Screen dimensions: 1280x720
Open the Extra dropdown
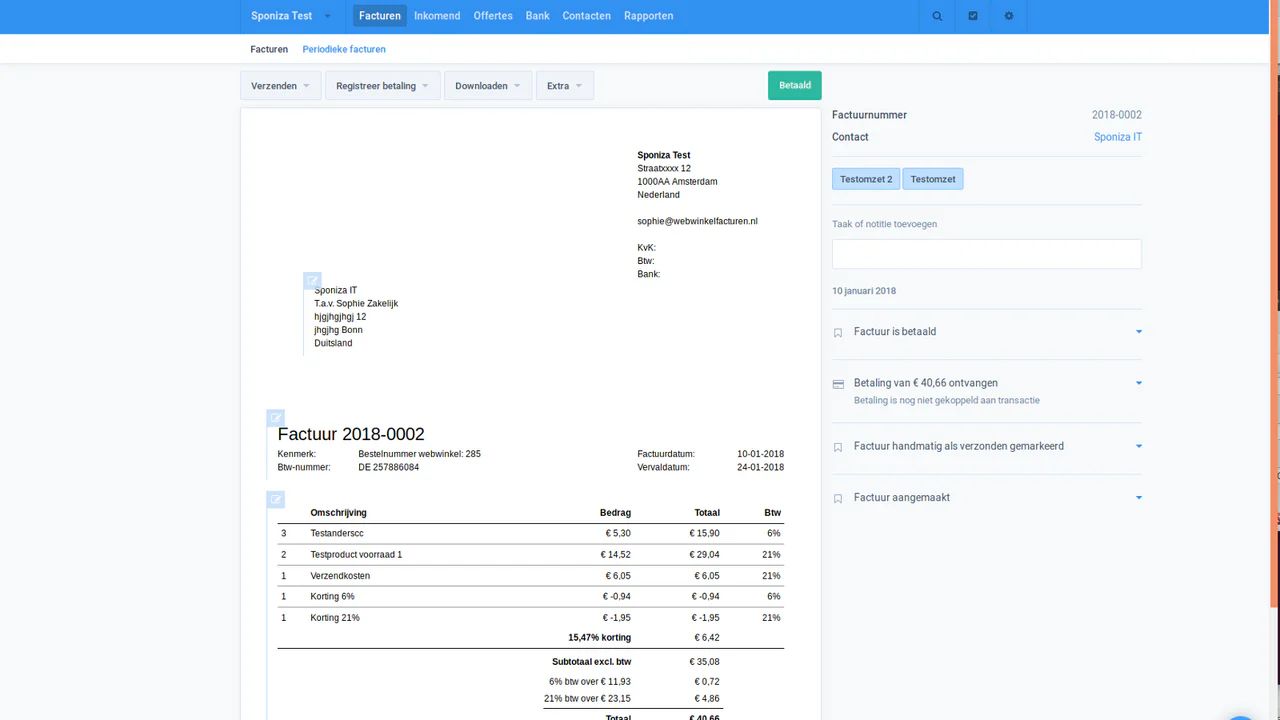[x=565, y=86]
